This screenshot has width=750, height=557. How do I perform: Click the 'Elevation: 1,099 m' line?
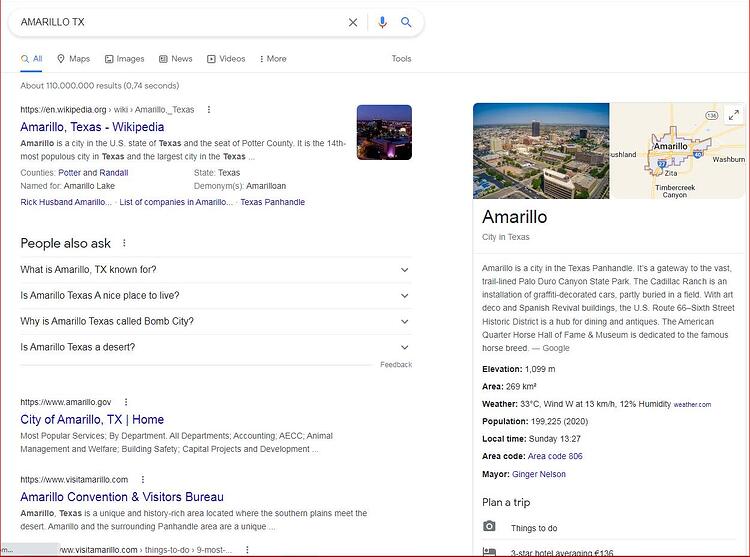pyautogui.click(x=518, y=369)
